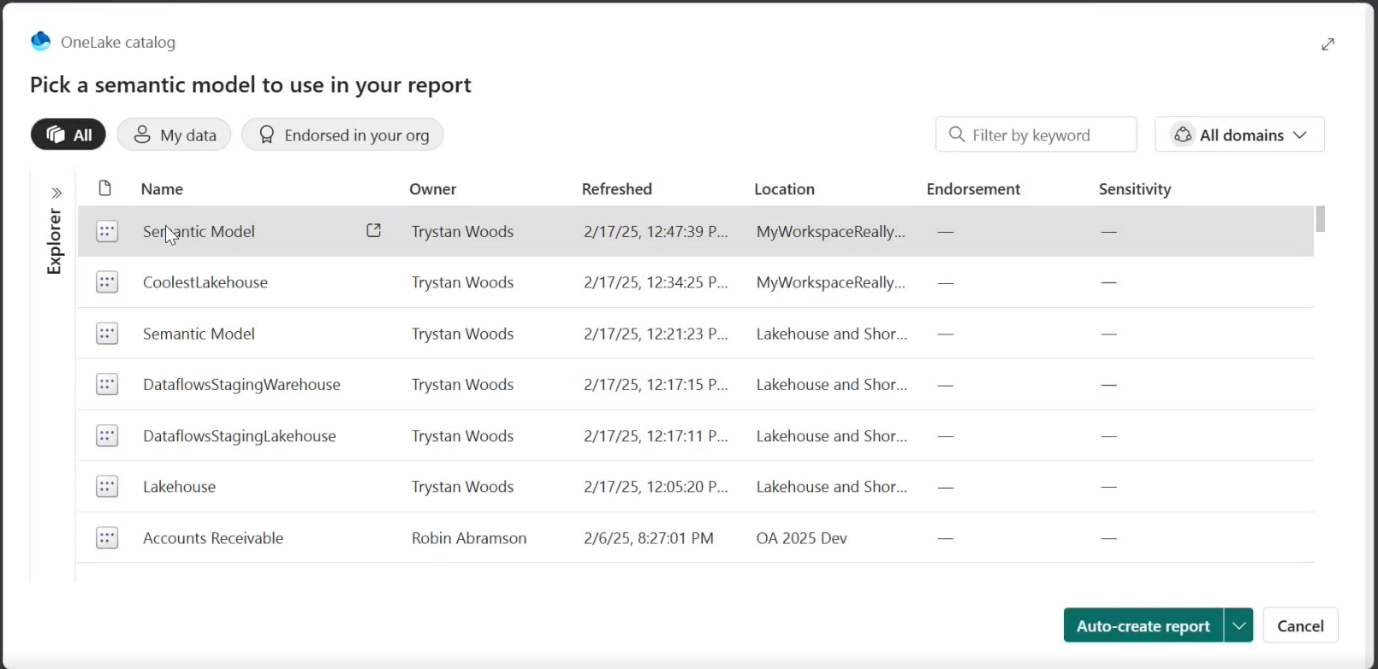1378x669 pixels.
Task: Open the Auto-create report dropdown chevron
Action: point(1239,625)
